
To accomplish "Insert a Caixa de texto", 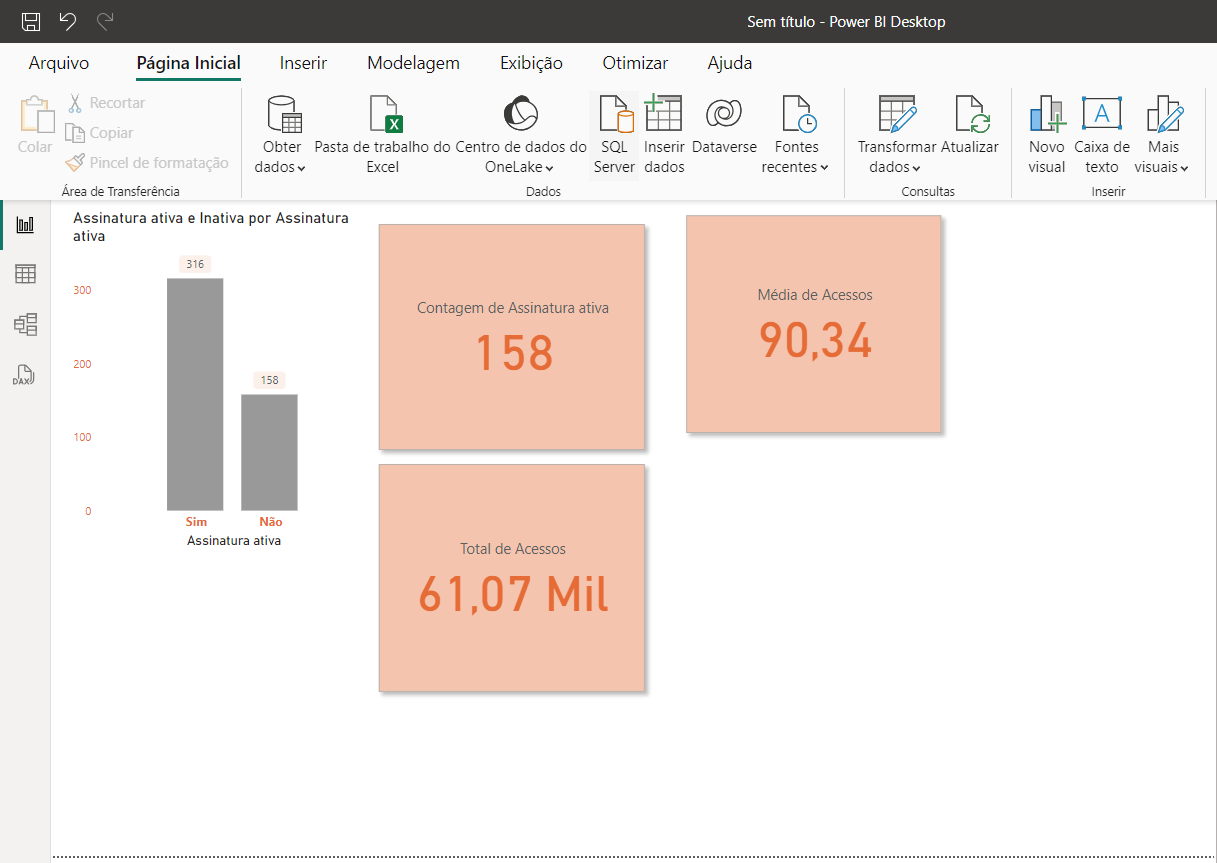I will point(1102,135).
